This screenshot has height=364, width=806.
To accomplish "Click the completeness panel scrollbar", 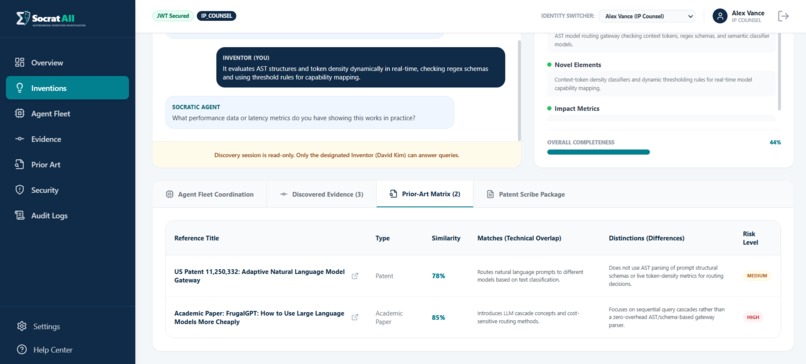I will 780,72.
